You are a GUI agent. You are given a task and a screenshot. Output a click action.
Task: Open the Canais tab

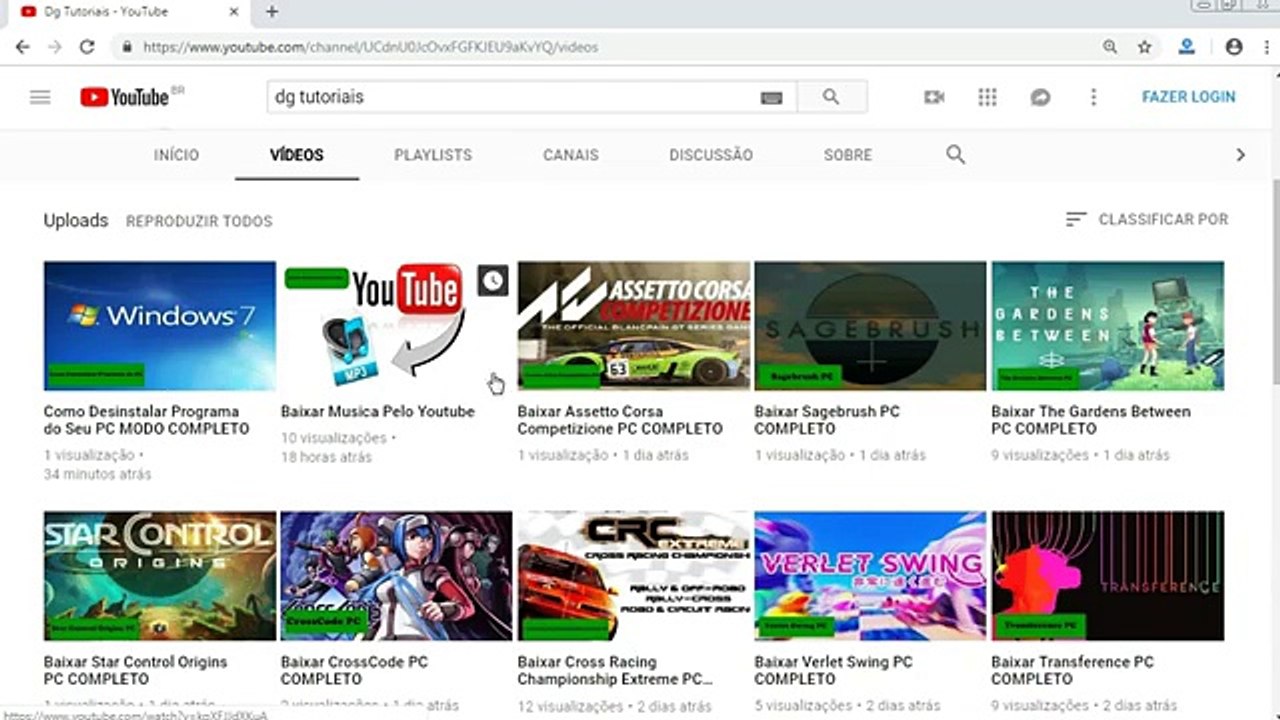571,155
